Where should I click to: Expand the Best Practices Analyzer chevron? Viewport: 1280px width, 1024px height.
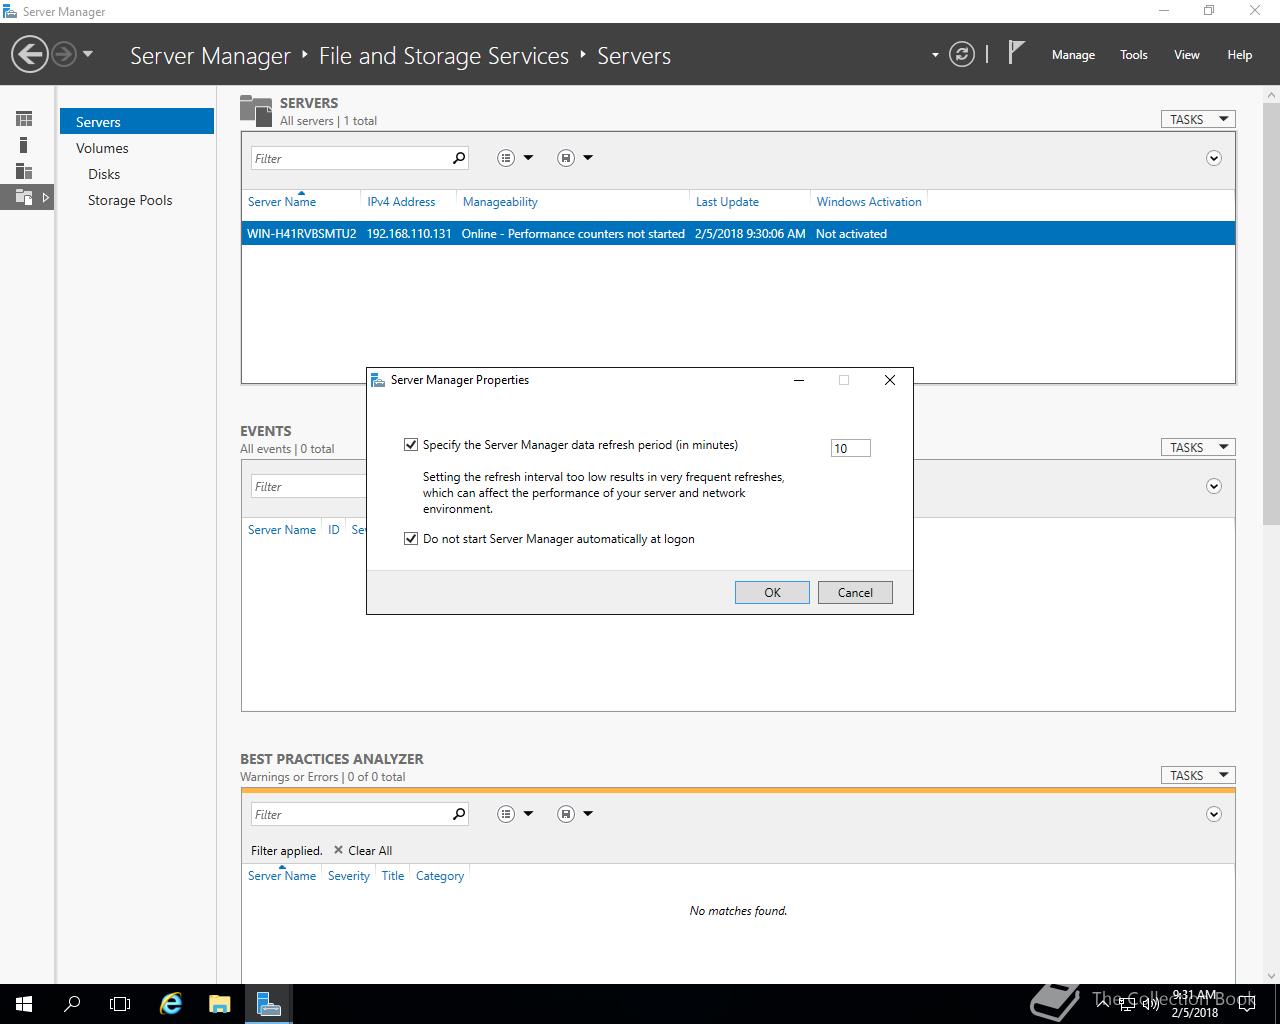(x=1214, y=814)
